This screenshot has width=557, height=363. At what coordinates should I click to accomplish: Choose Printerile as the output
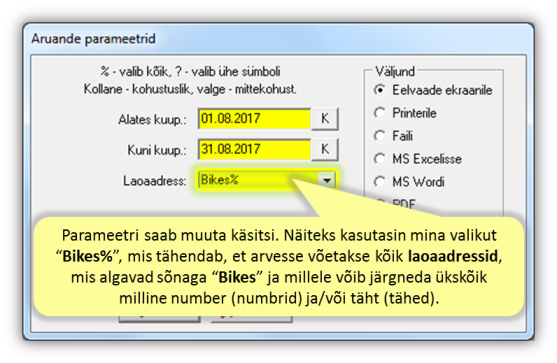(x=405, y=113)
